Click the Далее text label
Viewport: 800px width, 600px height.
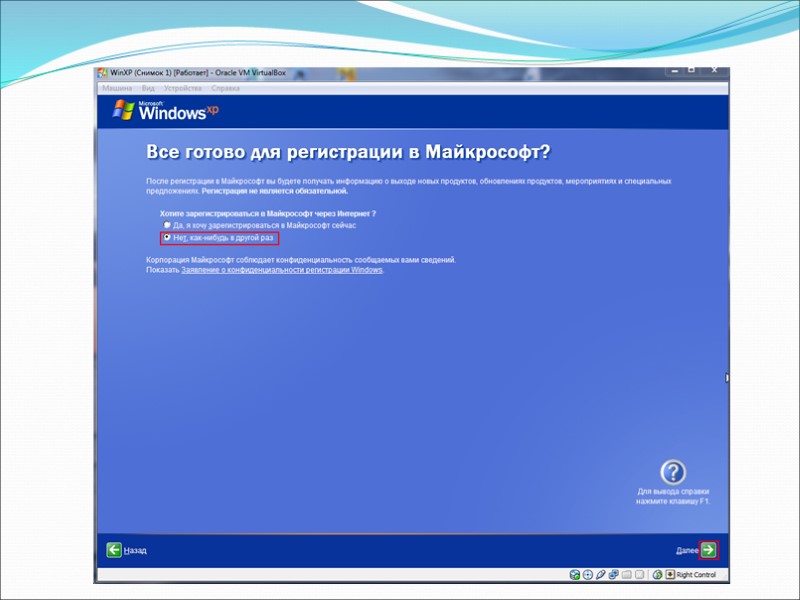(x=687, y=551)
